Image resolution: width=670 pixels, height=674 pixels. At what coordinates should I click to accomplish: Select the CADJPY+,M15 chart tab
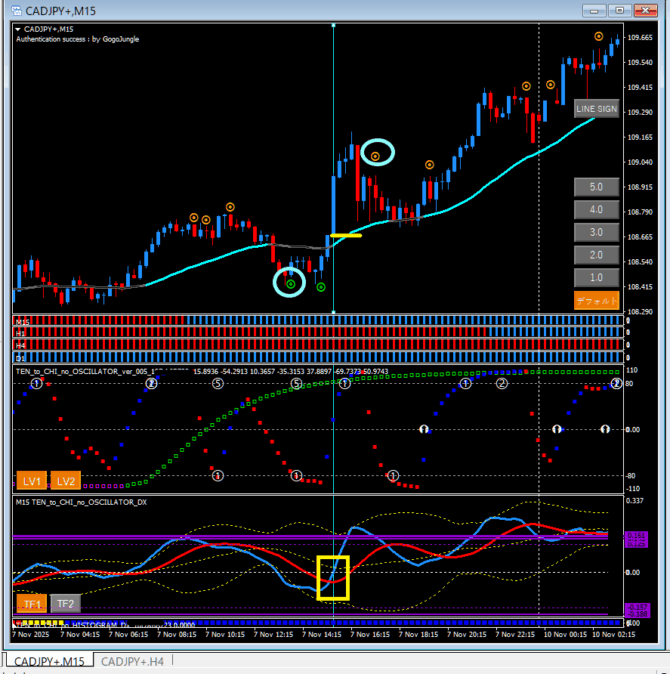pos(49,661)
